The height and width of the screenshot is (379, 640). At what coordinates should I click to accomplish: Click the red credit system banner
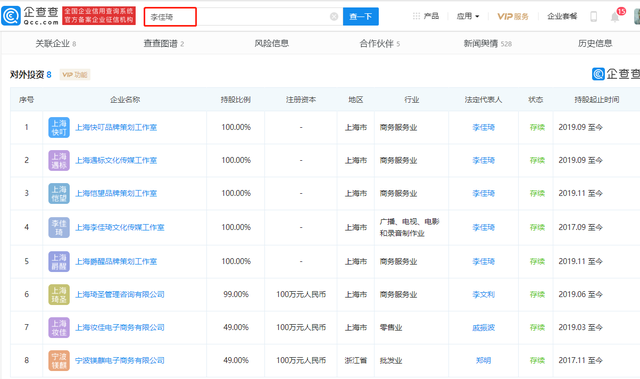99,16
